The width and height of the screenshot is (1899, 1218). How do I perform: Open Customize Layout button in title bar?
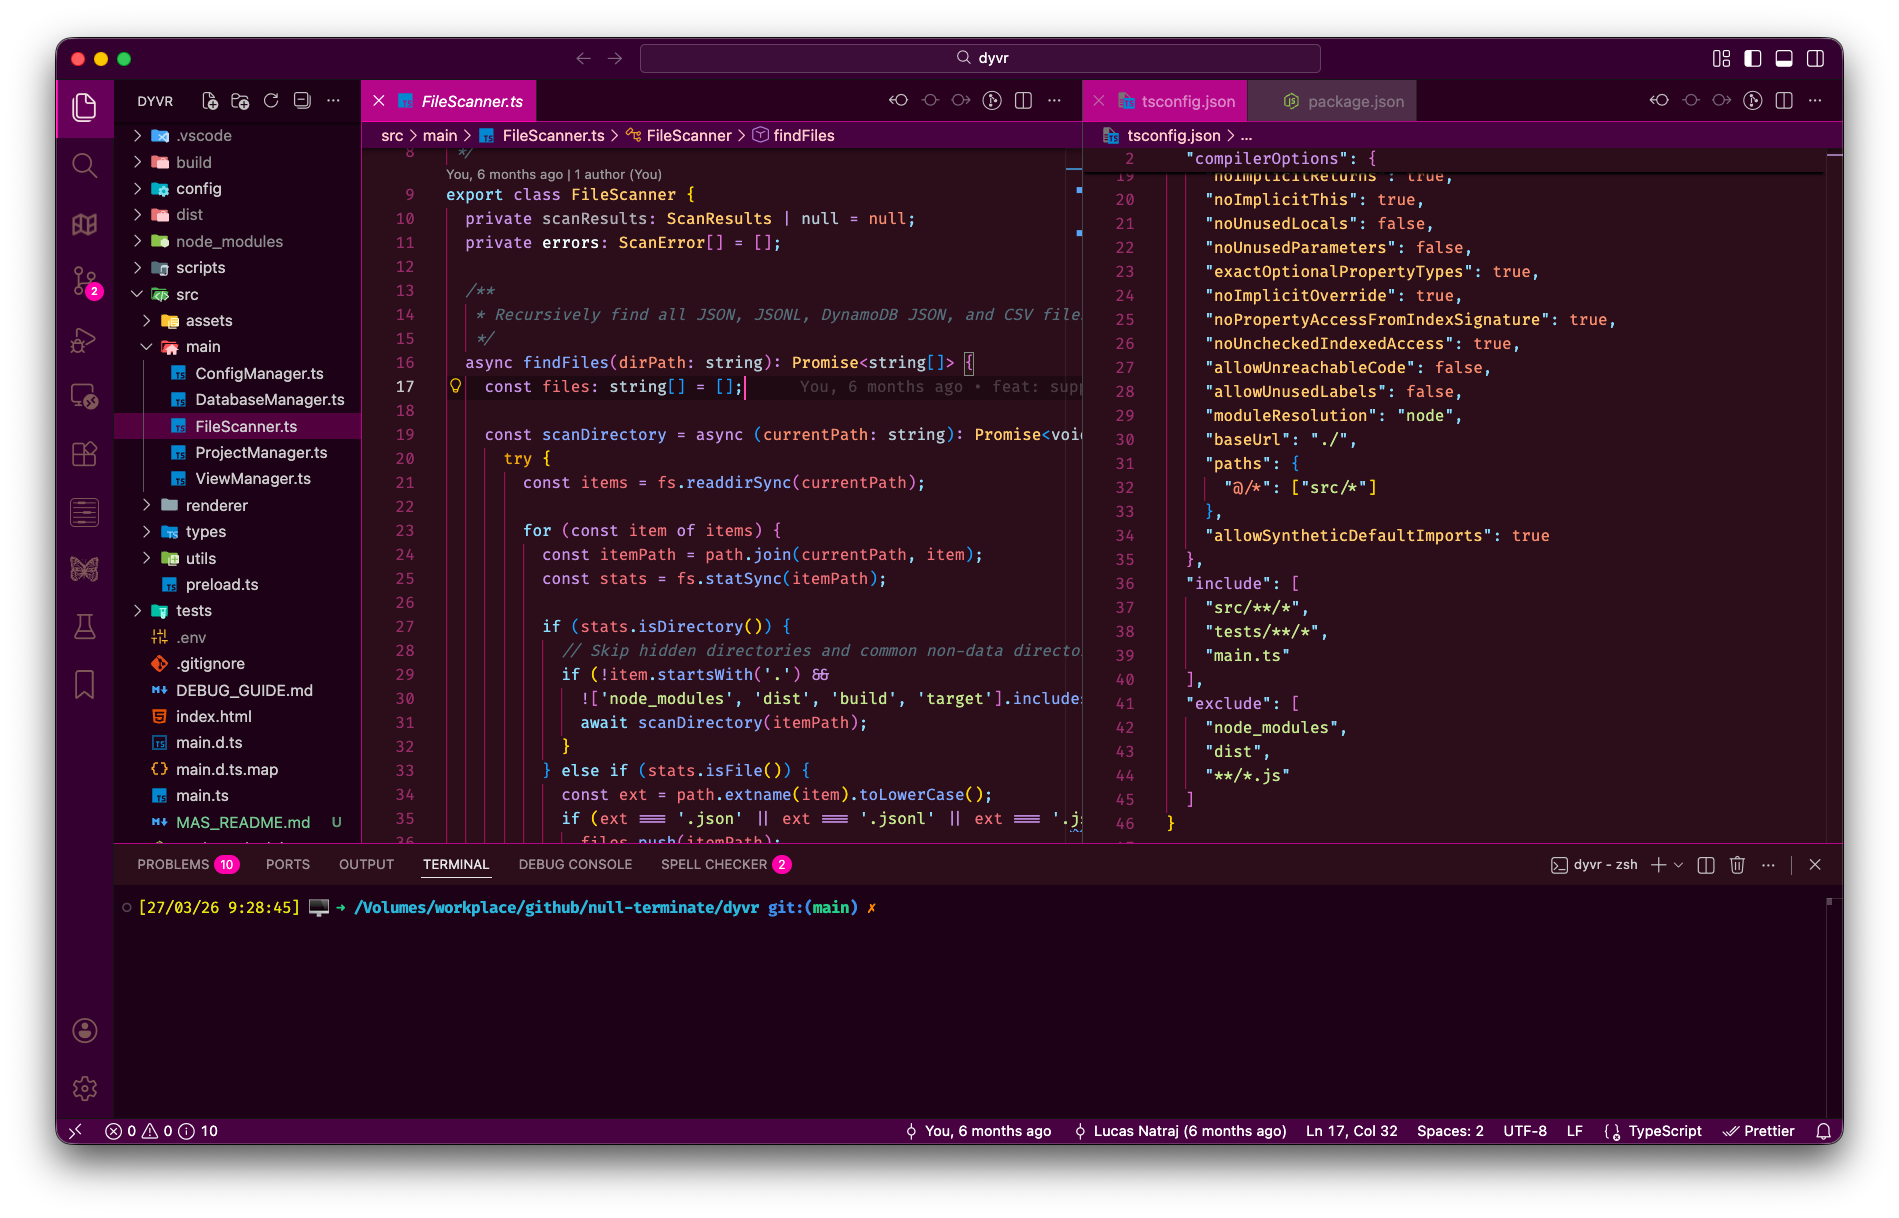click(x=1721, y=58)
